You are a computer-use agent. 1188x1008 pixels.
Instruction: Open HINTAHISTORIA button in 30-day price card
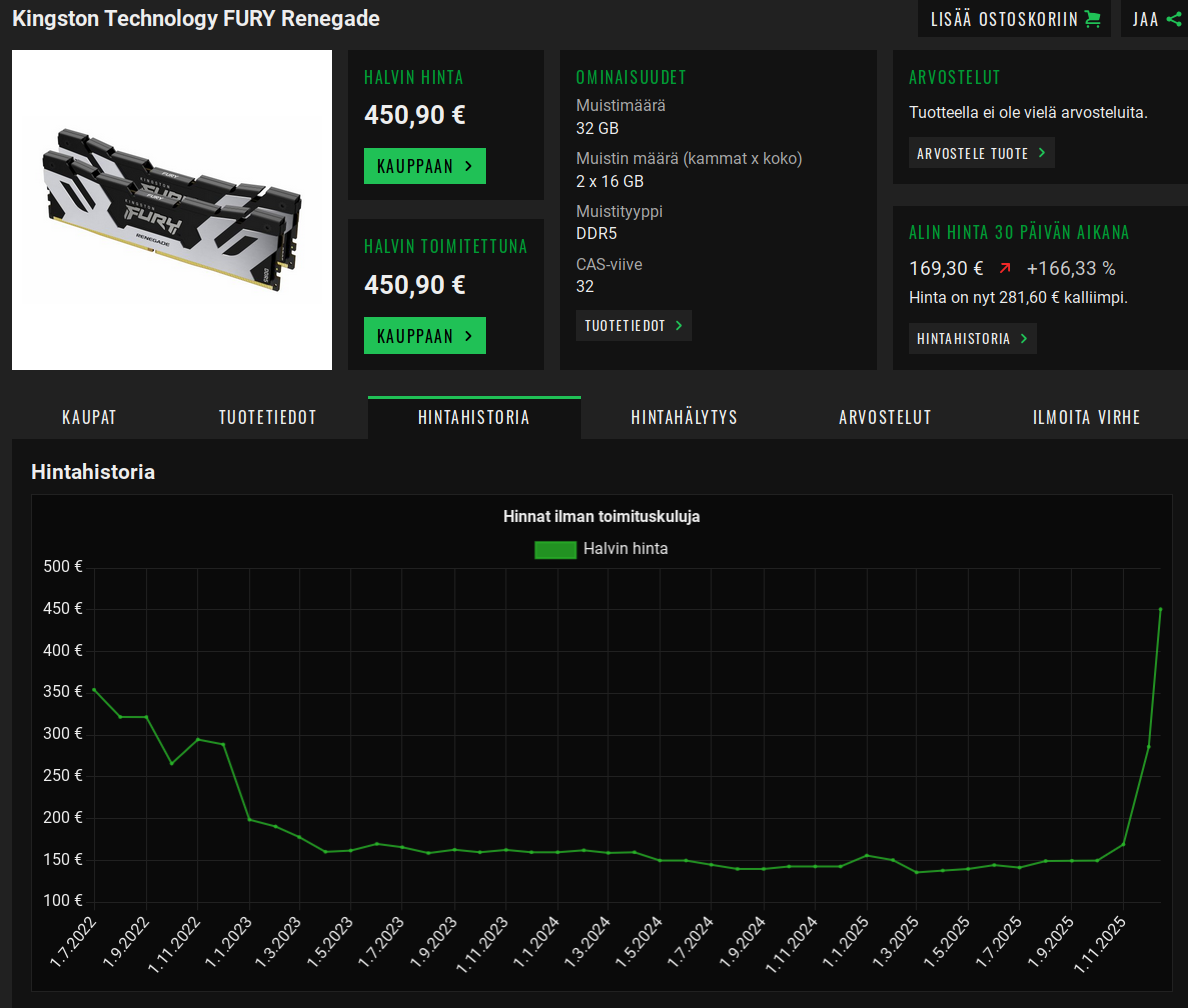(x=972, y=339)
